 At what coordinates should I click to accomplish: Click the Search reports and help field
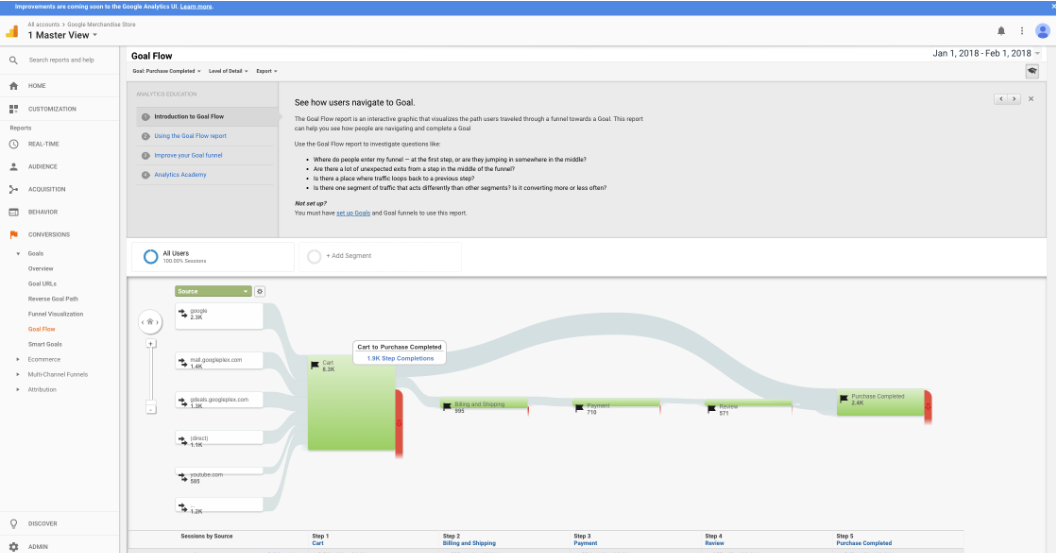pos(61,60)
